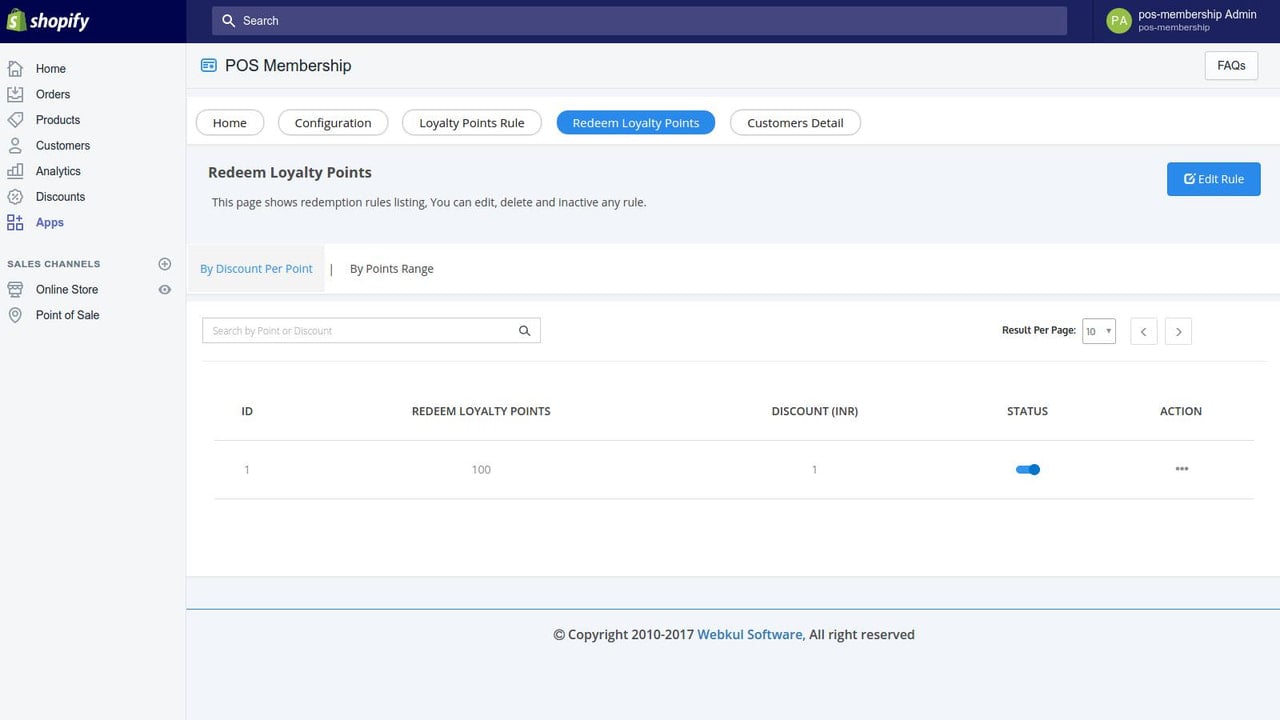
Task: Add a sales channel with plus icon
Action: (x=165, y=264)
